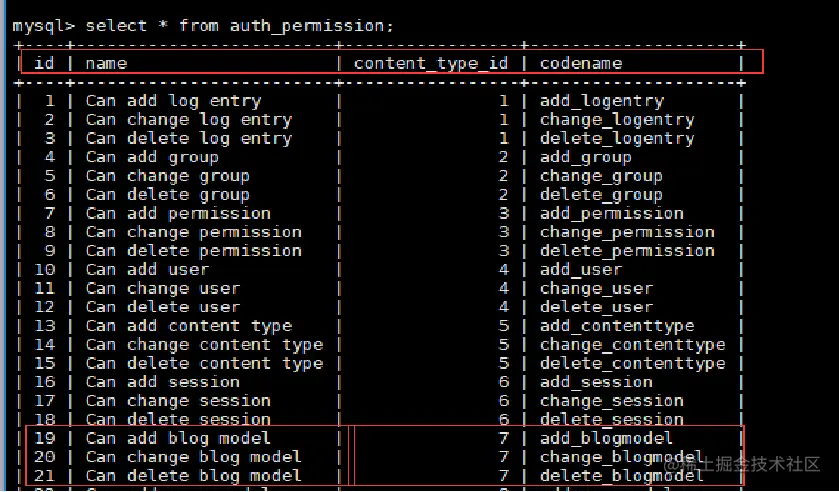The width and height of the screenshot is (839, 492).
Task: Click the 'Can add log entry' cell
Action: point(173,101)
